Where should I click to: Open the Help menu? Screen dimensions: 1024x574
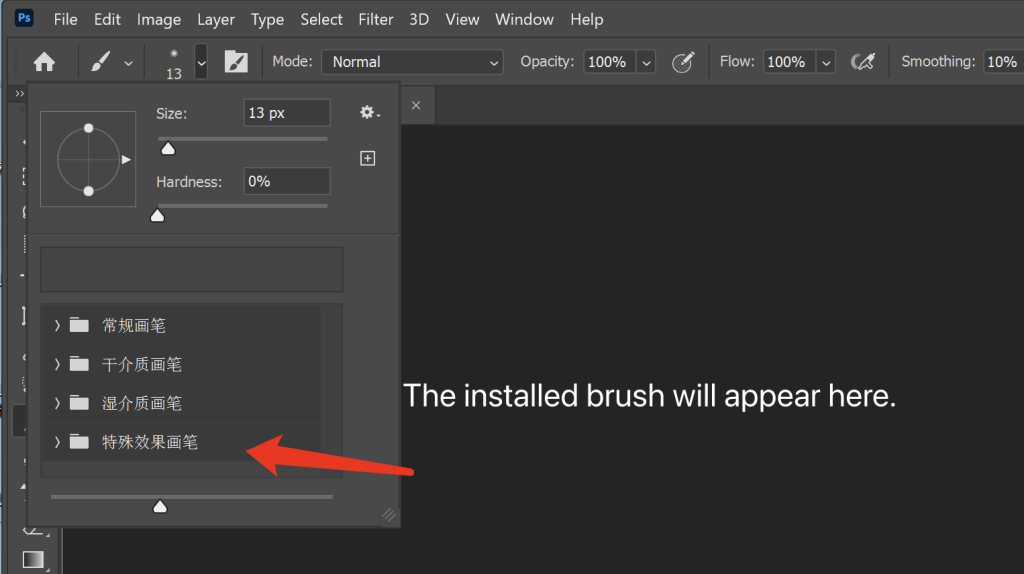point(586,20)
